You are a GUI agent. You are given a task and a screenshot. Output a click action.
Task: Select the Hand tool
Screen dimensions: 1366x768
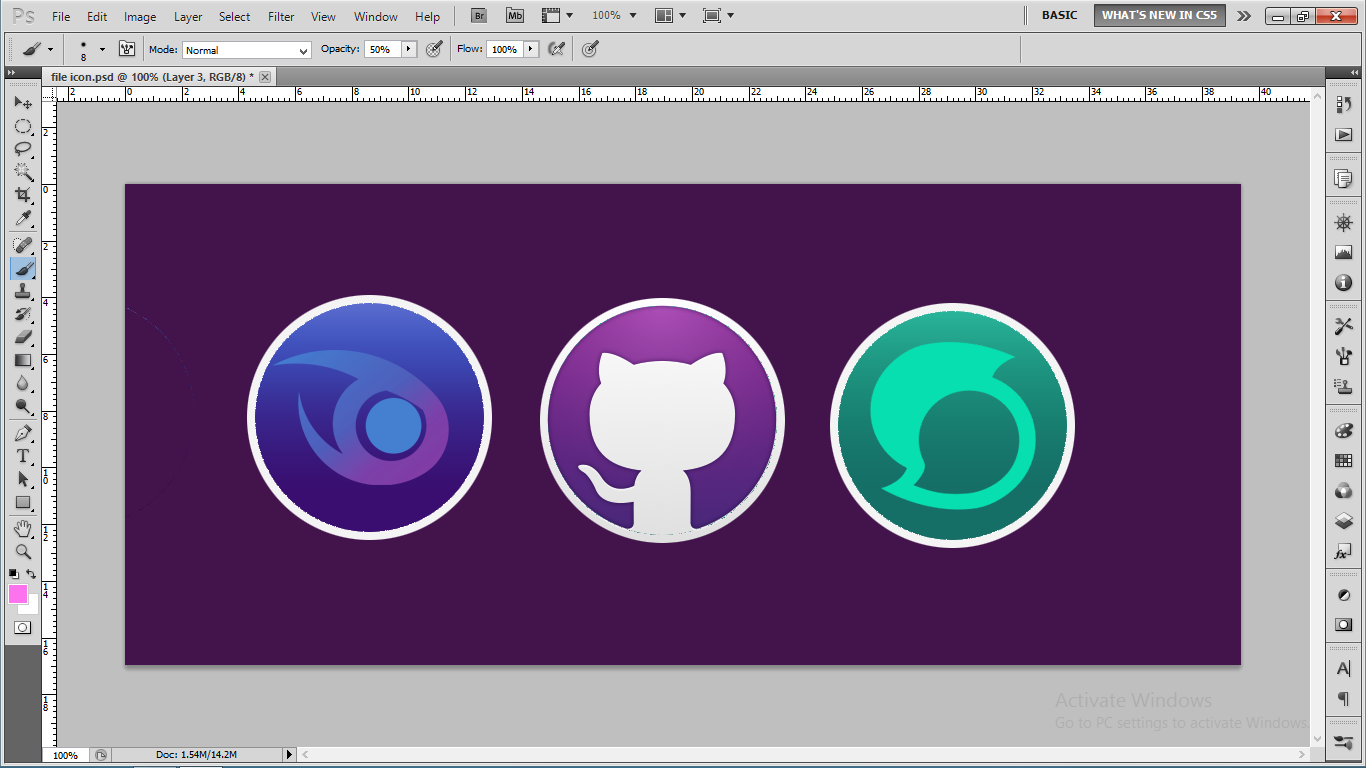click(x=22, y=528)
